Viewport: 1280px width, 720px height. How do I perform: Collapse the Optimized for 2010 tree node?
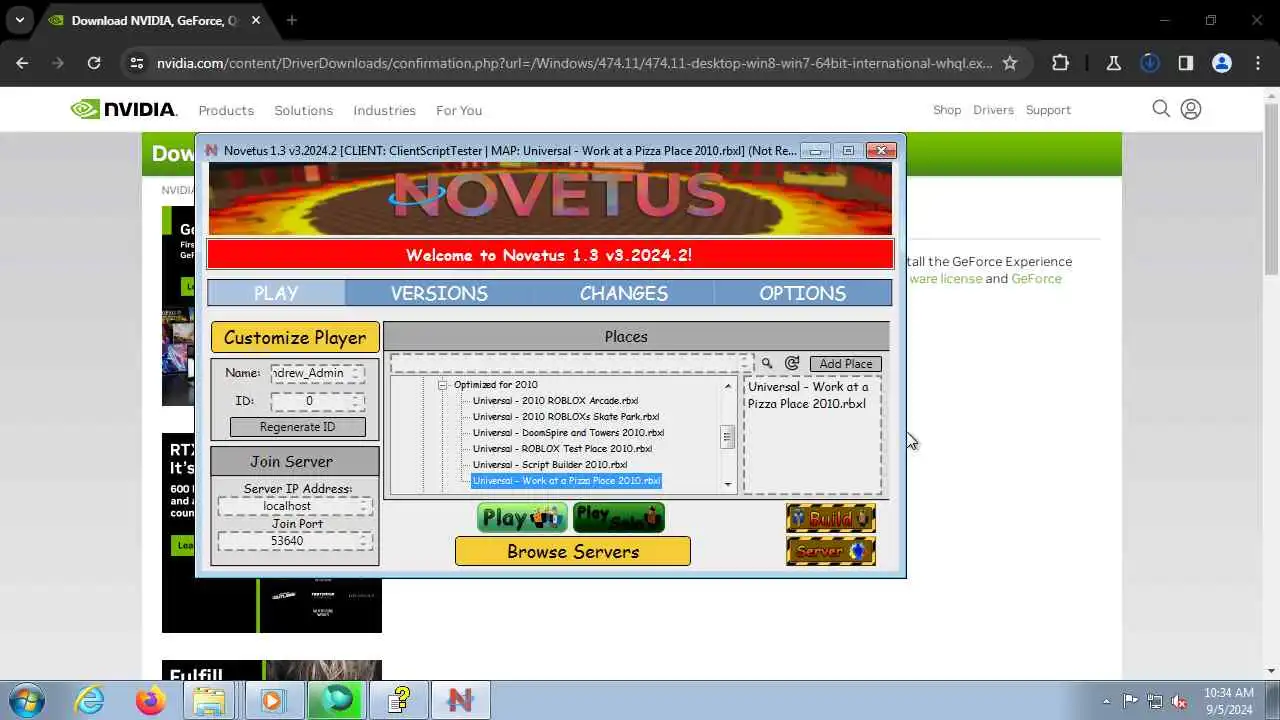[x=442, y=385]
